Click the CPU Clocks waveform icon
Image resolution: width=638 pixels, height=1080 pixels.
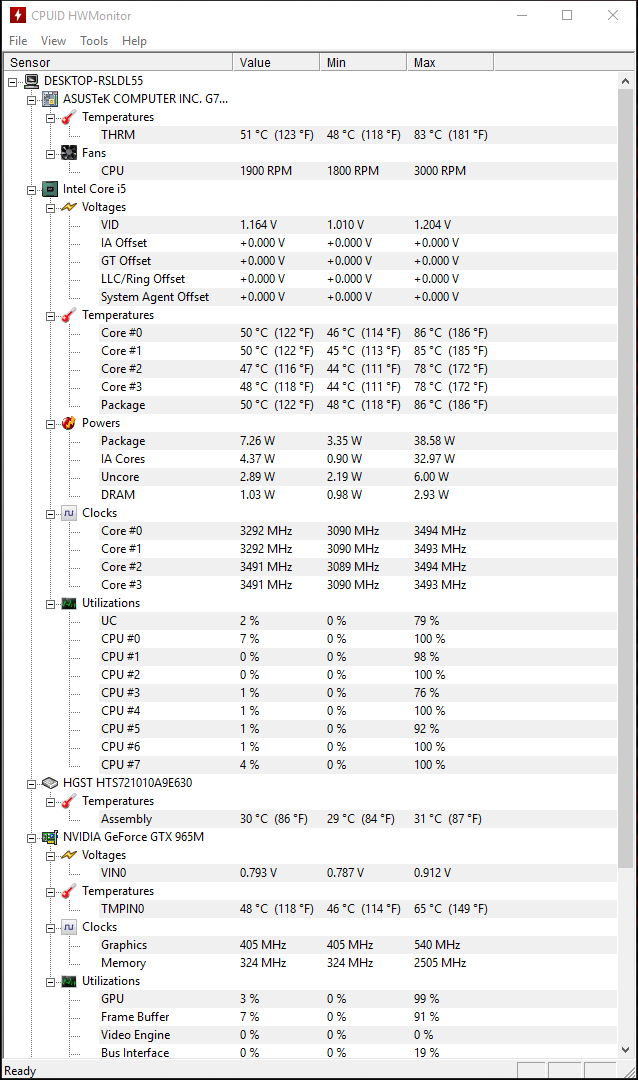point(68,513)
